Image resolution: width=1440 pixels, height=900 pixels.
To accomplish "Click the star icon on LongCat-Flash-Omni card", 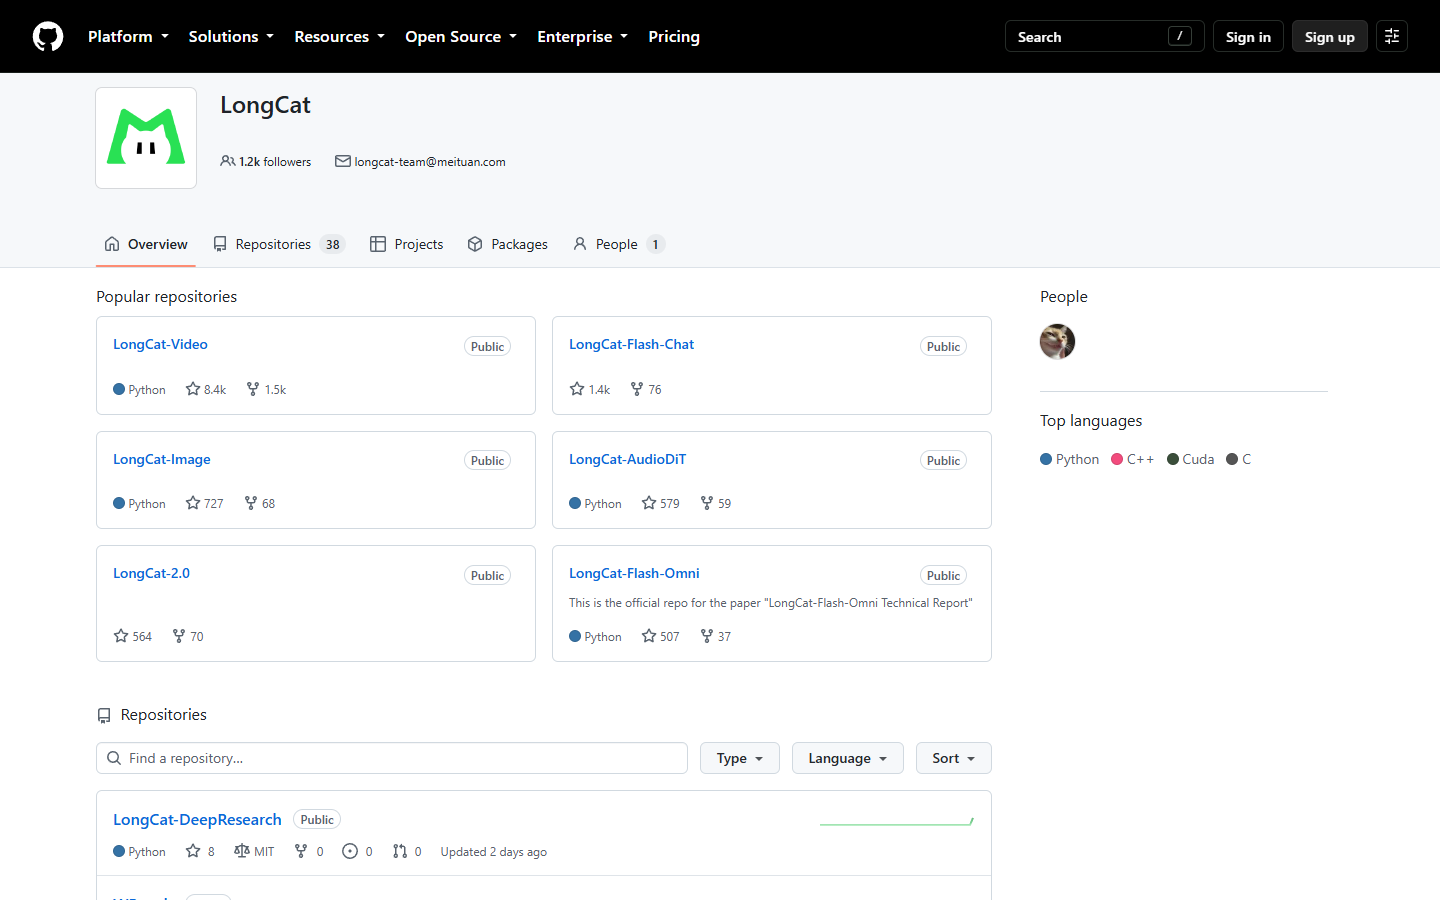I will pyautogui.click(x=649, y=636).
